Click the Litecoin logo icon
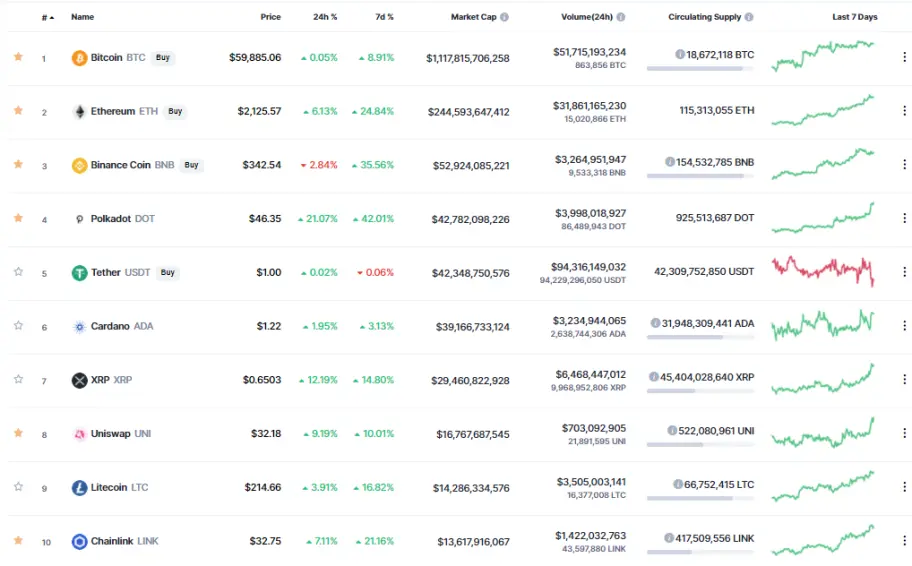The image size is (912, 566). [79, 487]
